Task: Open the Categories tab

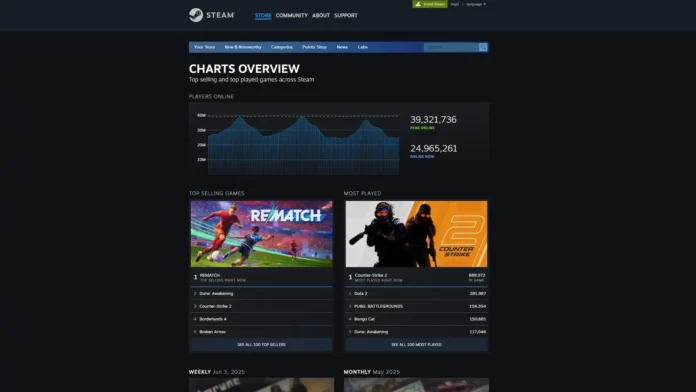Action: pos(281,47)
